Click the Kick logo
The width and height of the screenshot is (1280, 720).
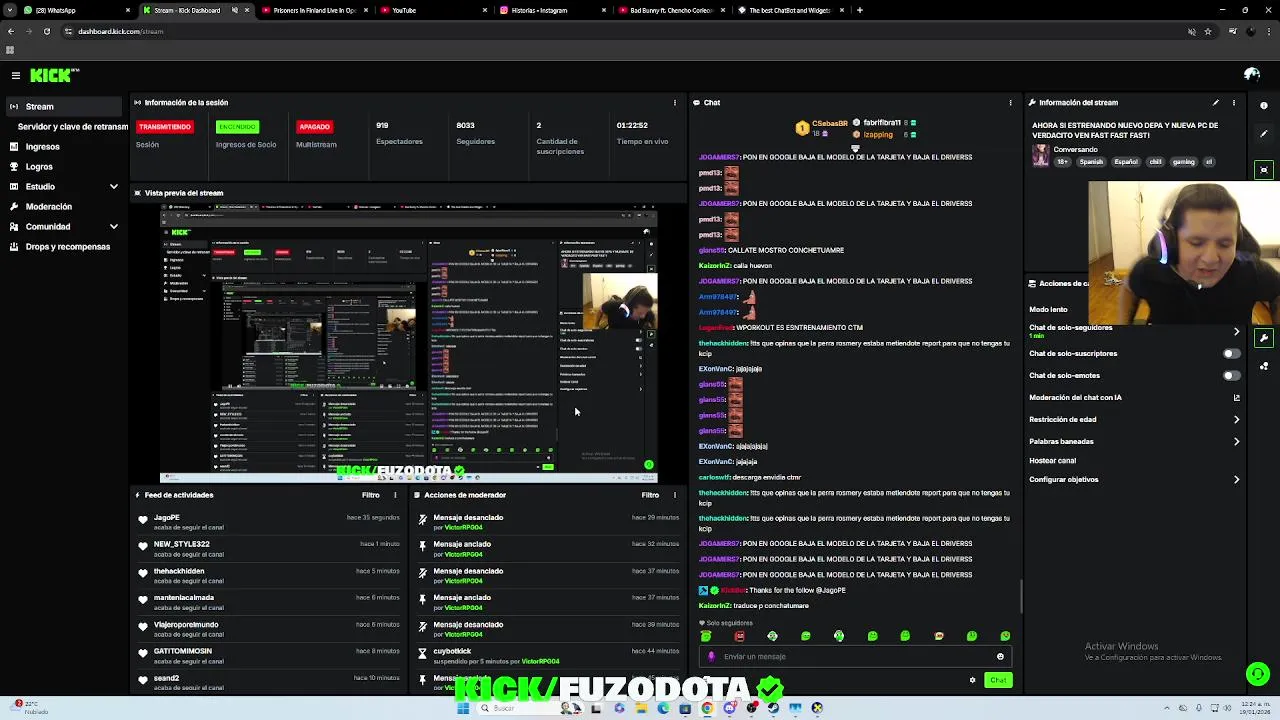54,75
